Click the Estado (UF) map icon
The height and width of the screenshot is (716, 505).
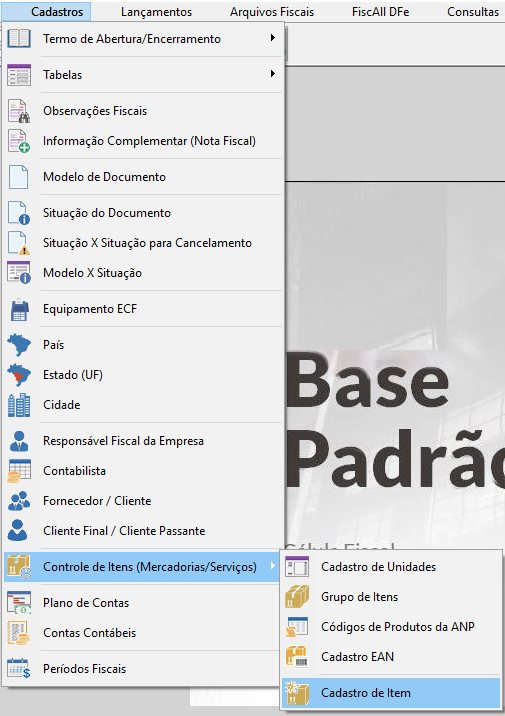pyautogui.click(x=19, y=375)
